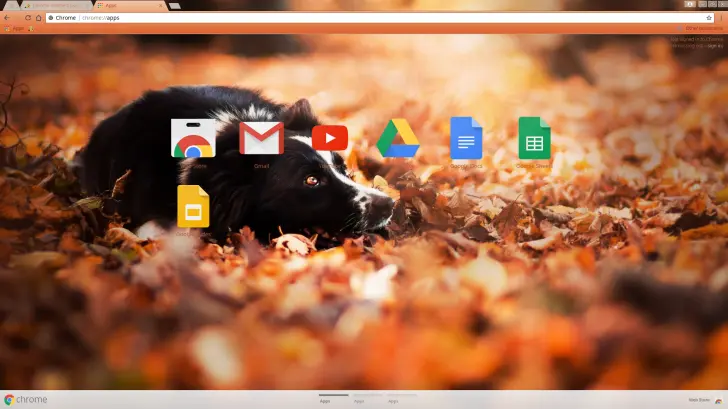Open the Other bookmarks folder
The width and height of the screenshot is (728, 409).
(x=701, y=29)
